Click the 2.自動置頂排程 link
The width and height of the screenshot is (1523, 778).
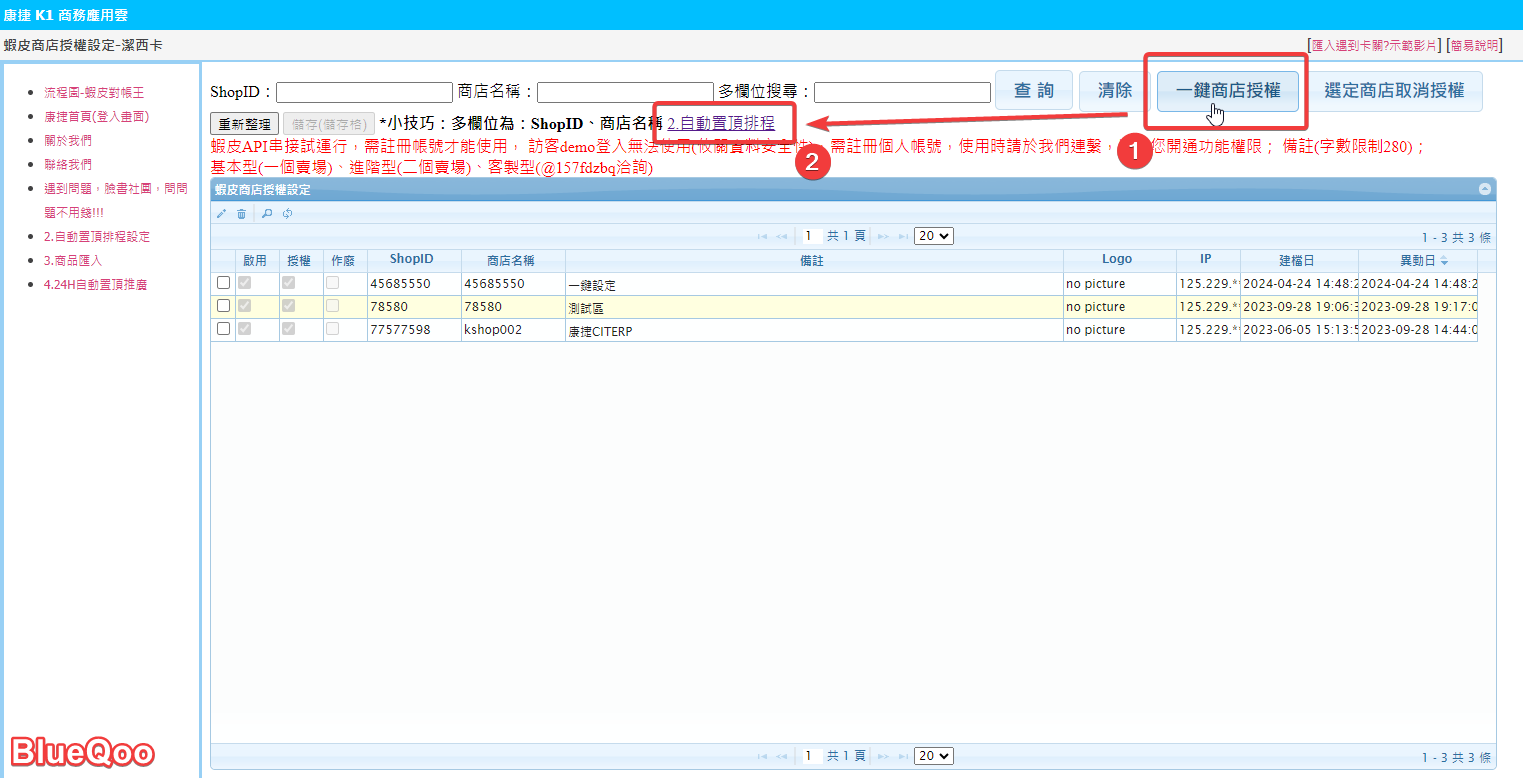point(721,124)
